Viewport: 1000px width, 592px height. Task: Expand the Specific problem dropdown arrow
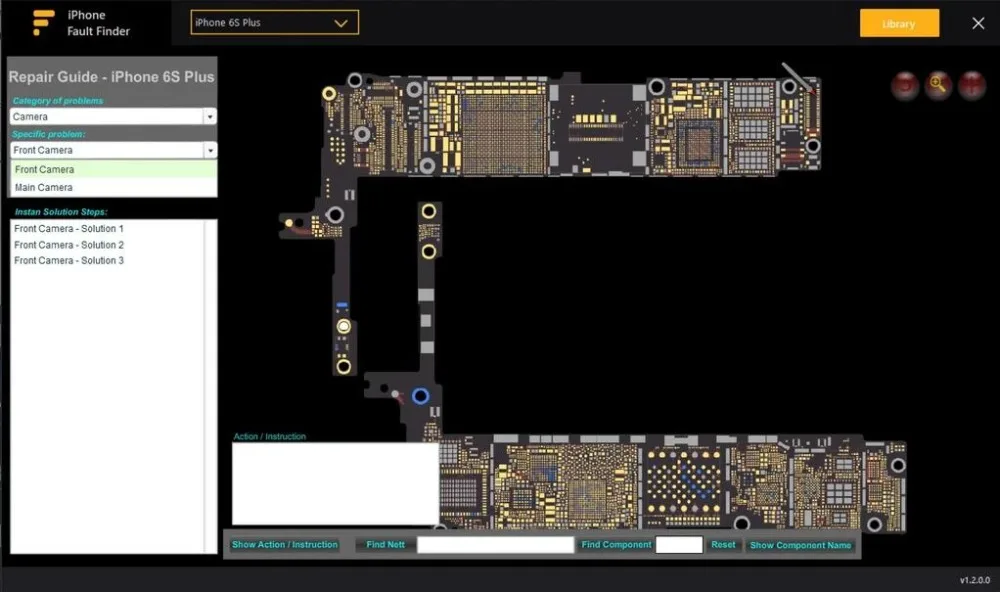210,150
